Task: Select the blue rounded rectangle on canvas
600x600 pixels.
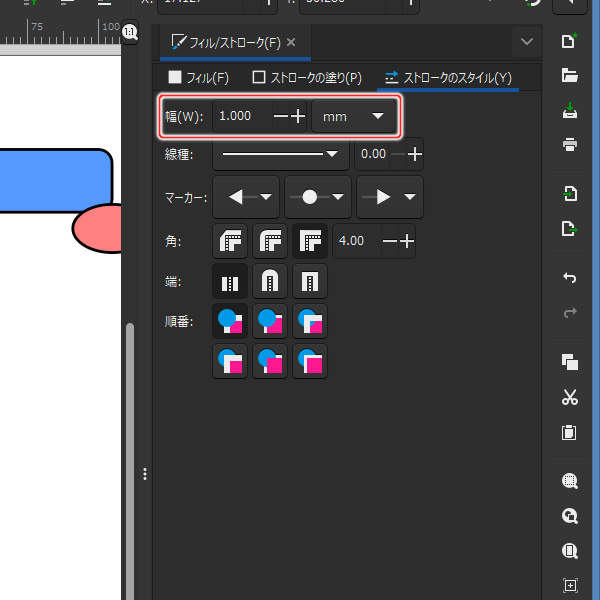Action: pyautogui.click(x=55, y=180)
